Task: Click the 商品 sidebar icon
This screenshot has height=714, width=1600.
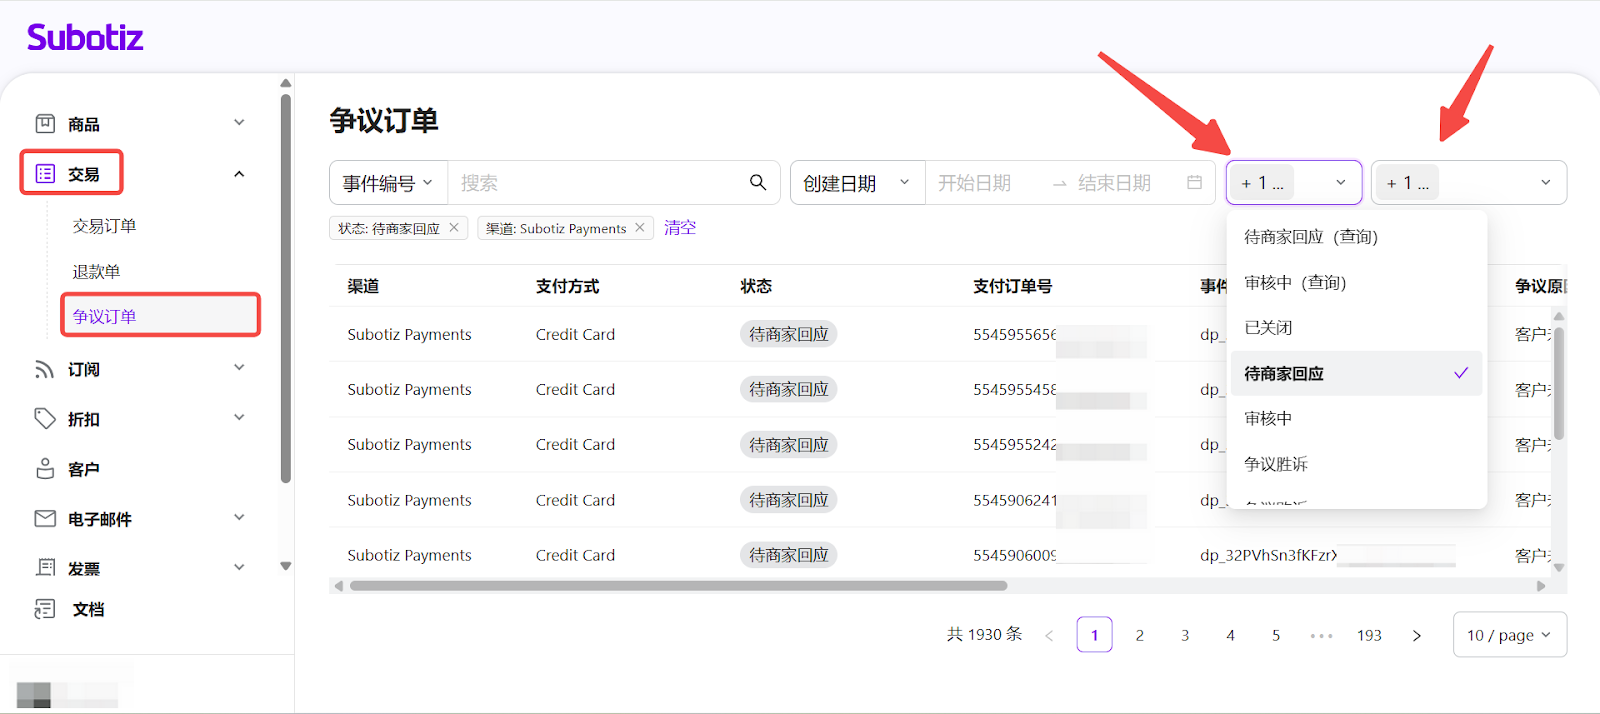Action: click(45, 123)
